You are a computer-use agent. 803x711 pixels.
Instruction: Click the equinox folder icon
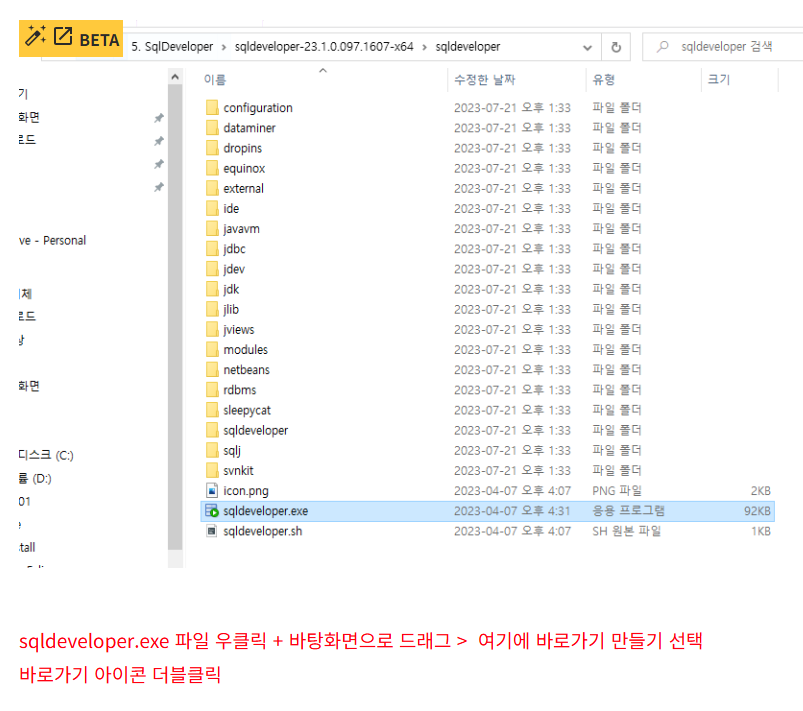[x=212, y=168]
